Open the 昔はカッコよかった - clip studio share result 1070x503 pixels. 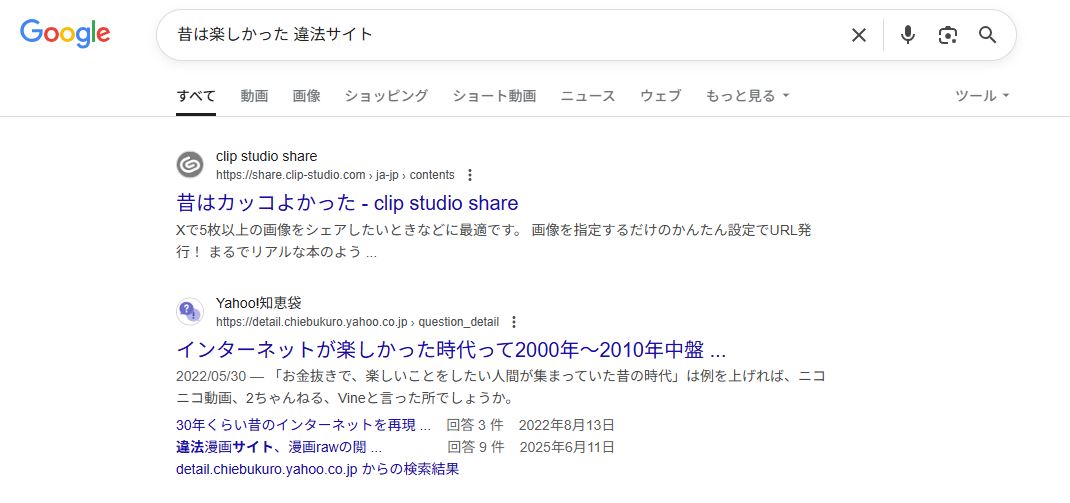coord(347,203)
